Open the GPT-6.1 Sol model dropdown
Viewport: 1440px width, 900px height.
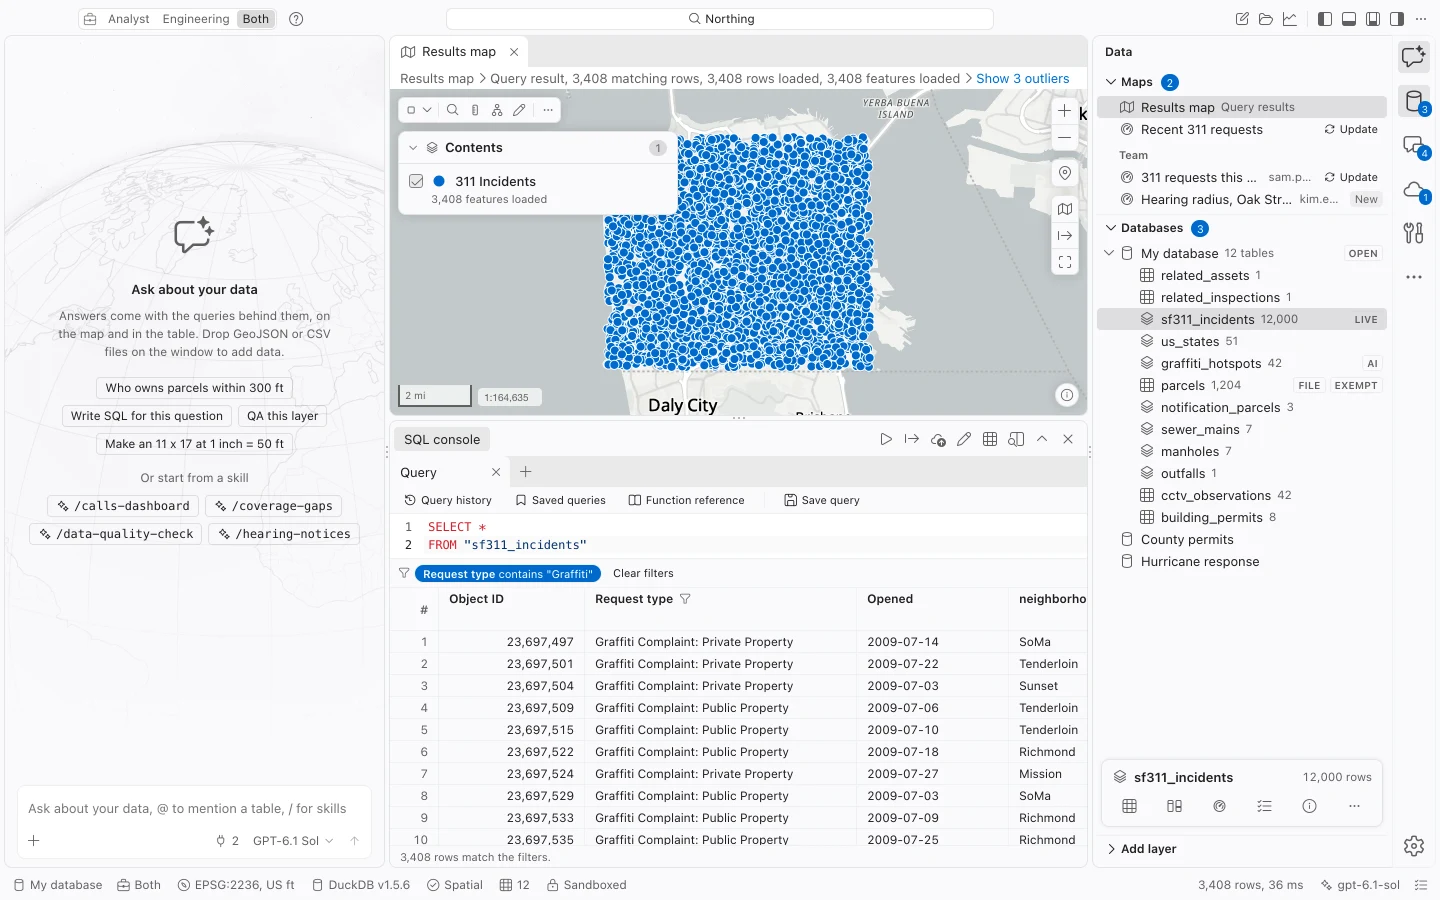pyautogui.click(x=293, y=841)
